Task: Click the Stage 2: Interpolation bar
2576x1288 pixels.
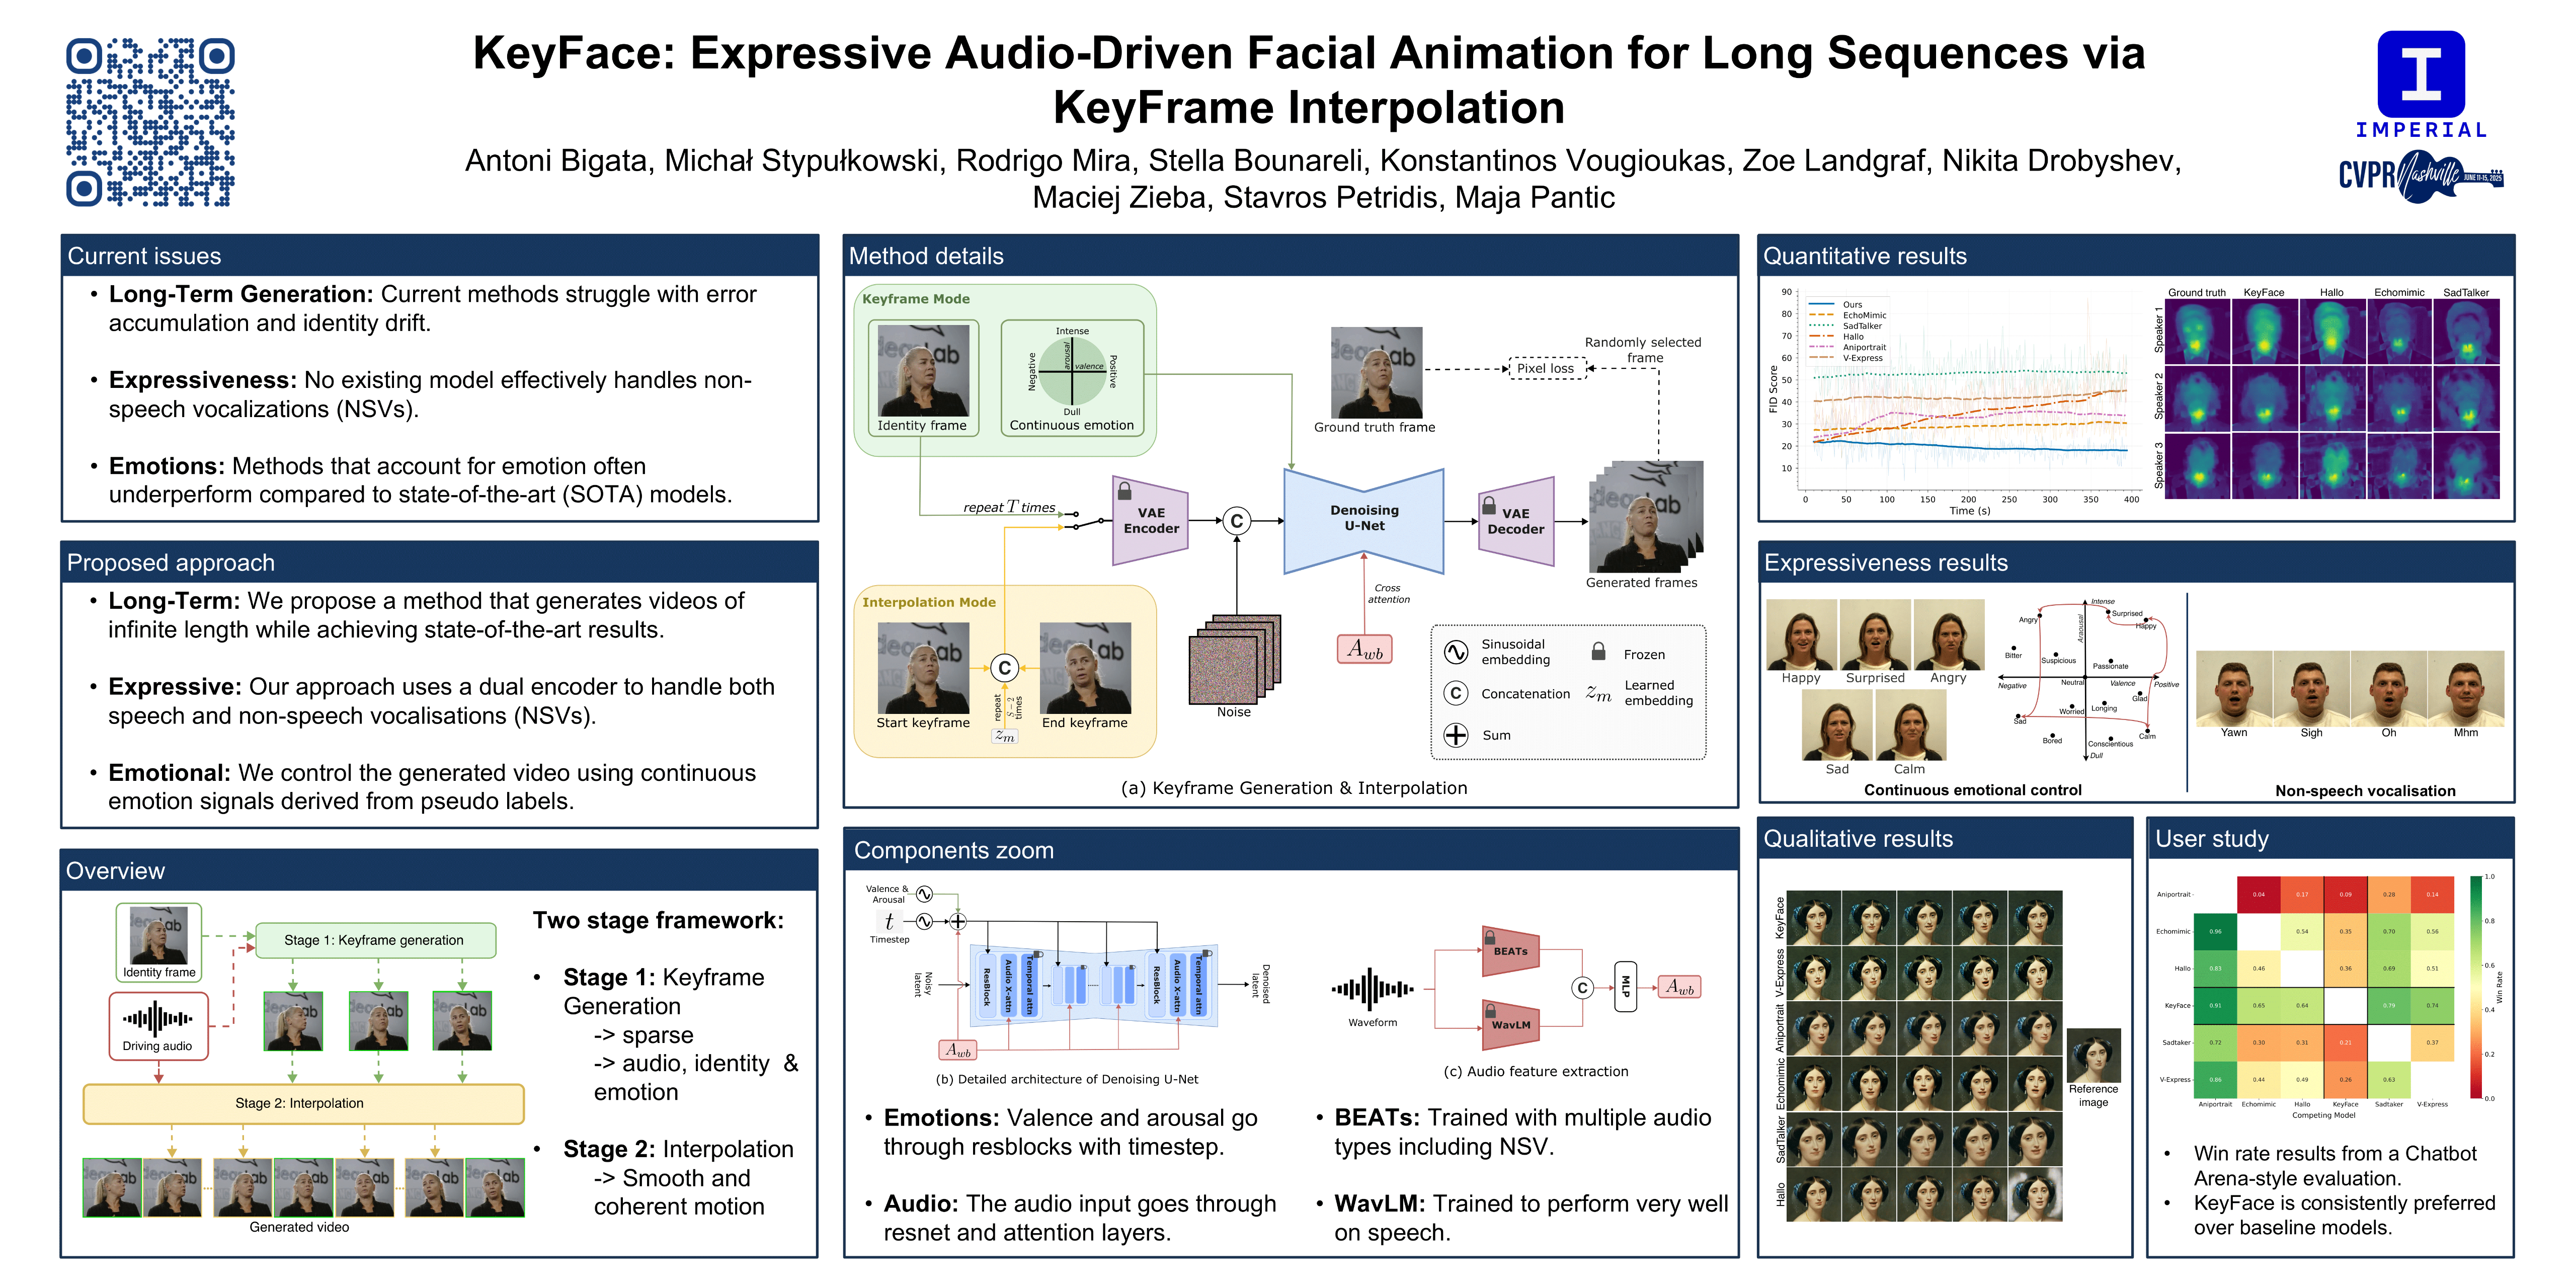Action: coord(300,1103)
